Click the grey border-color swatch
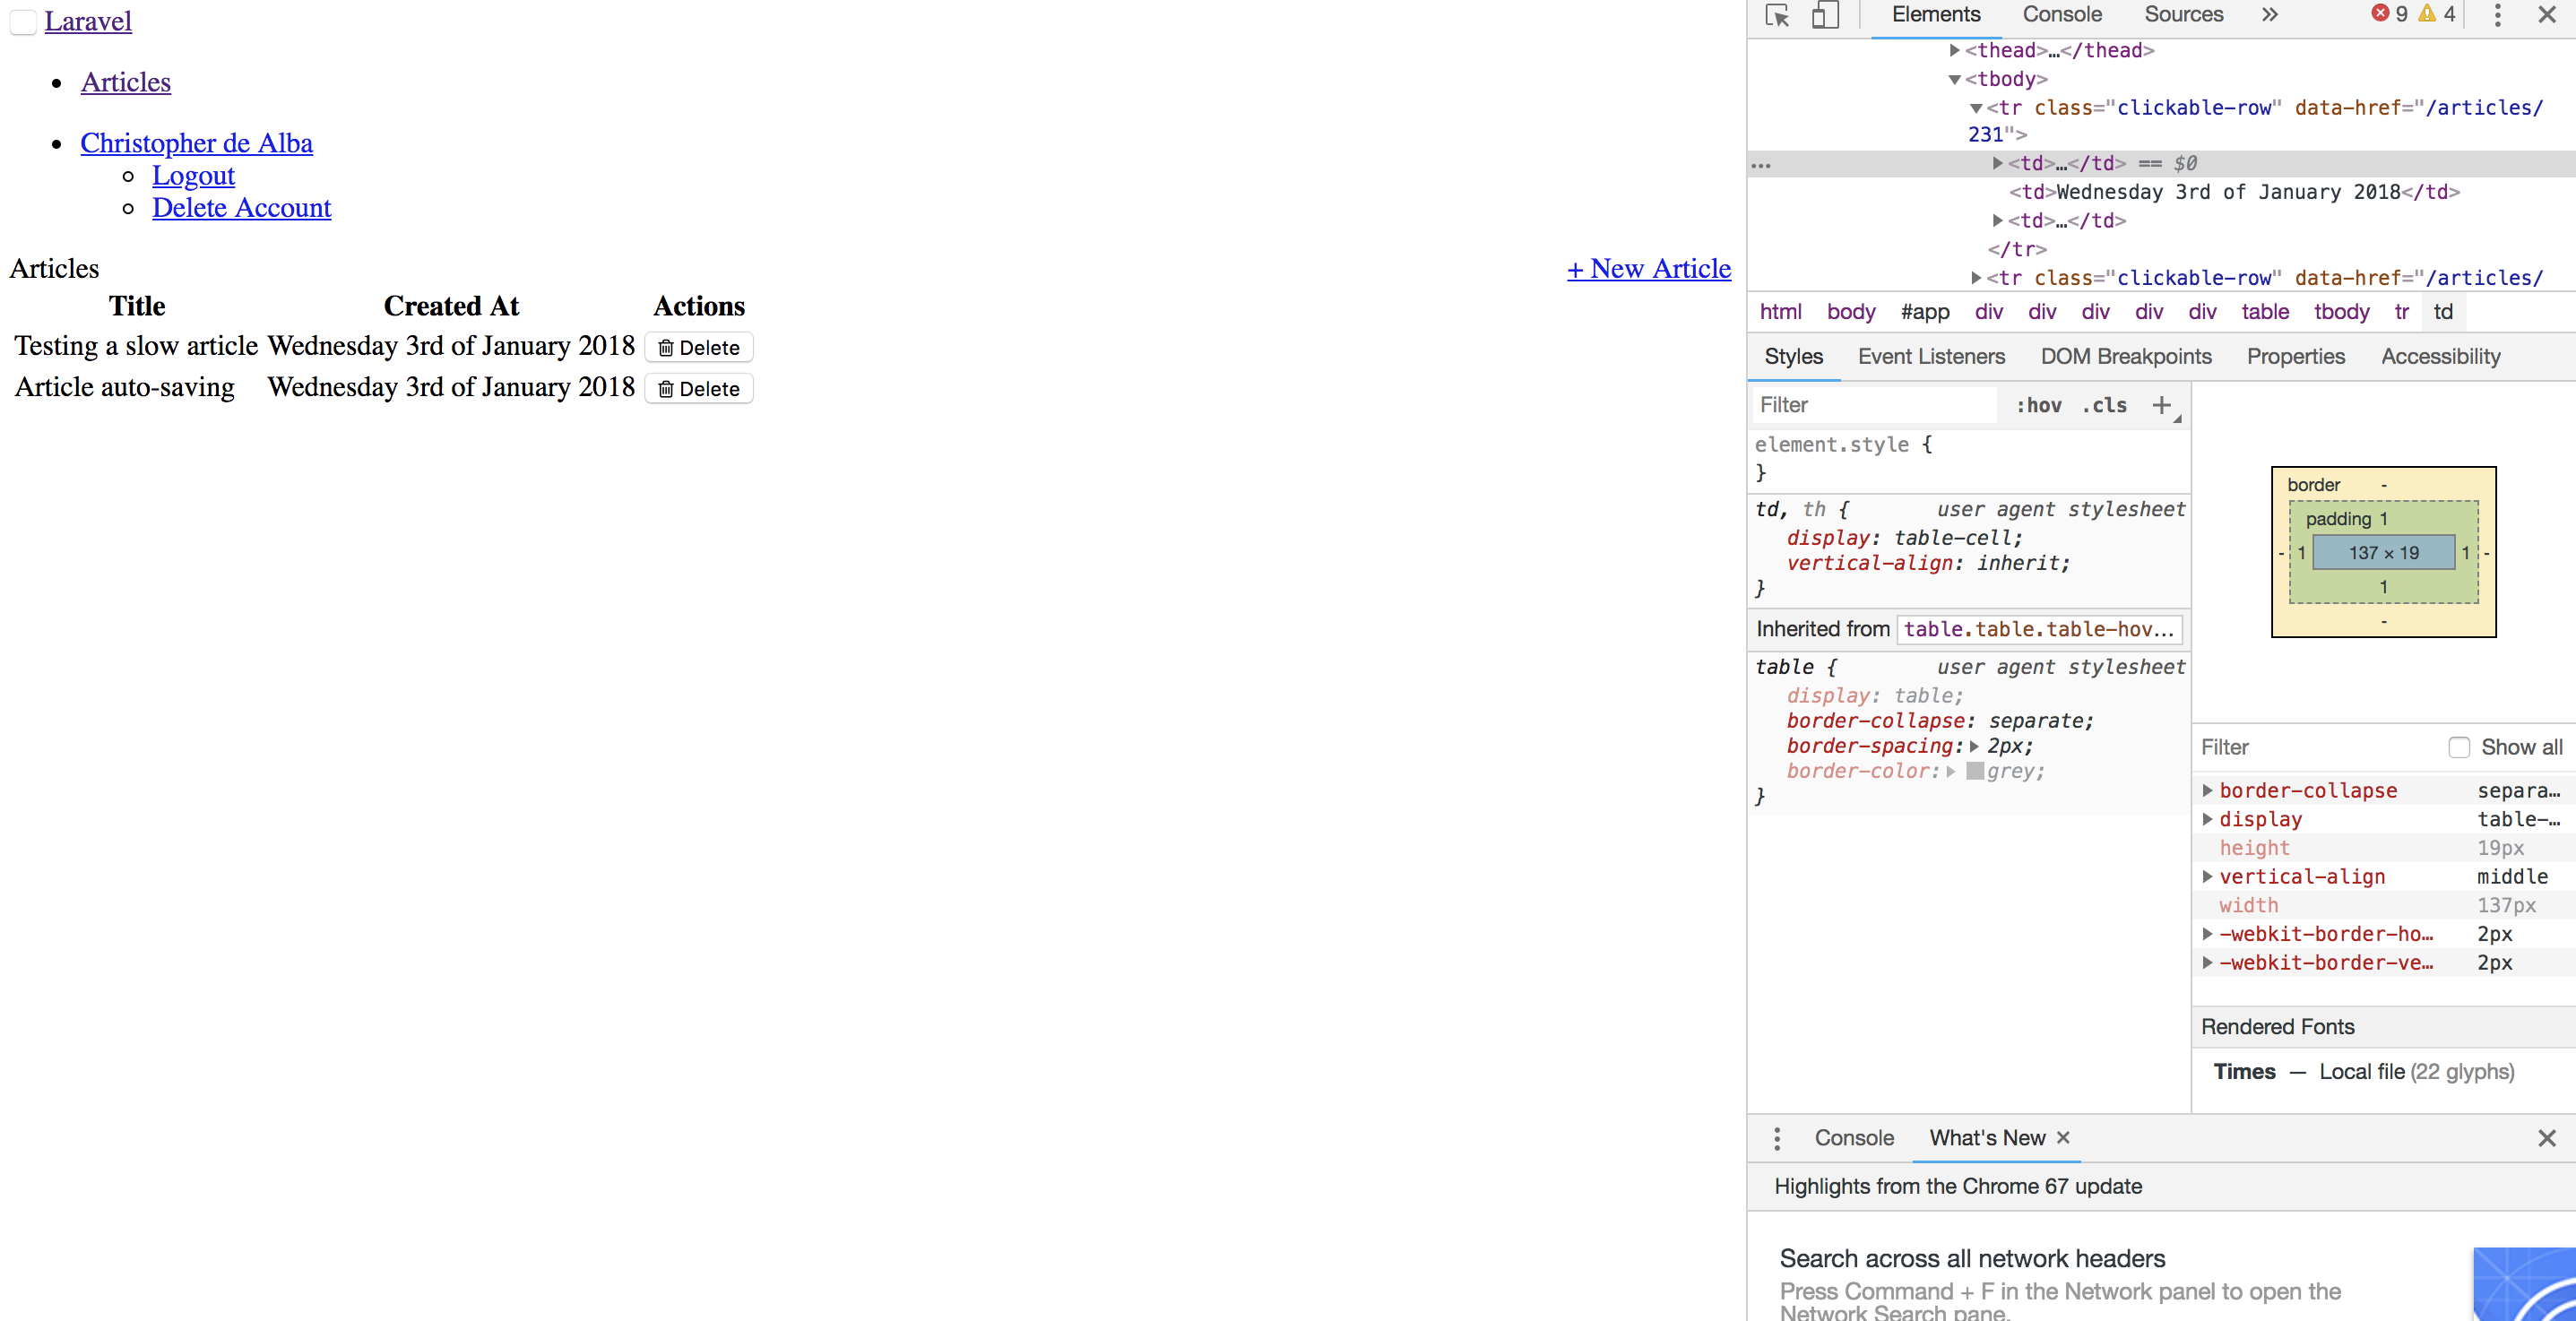The width and height of the screenshot is (2576, 1321). 1975,771
